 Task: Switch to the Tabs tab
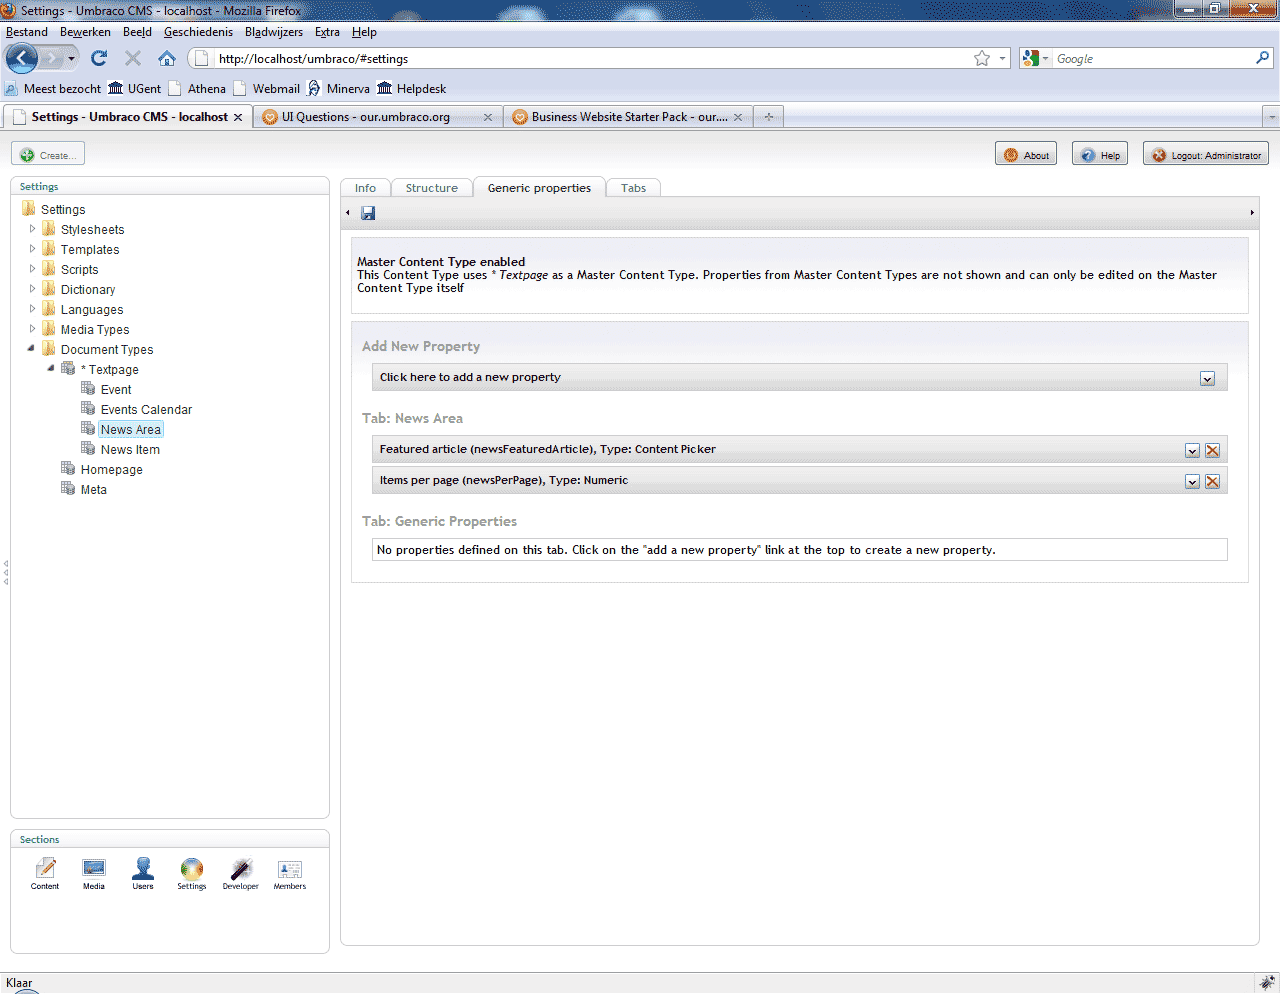point(633,188)
